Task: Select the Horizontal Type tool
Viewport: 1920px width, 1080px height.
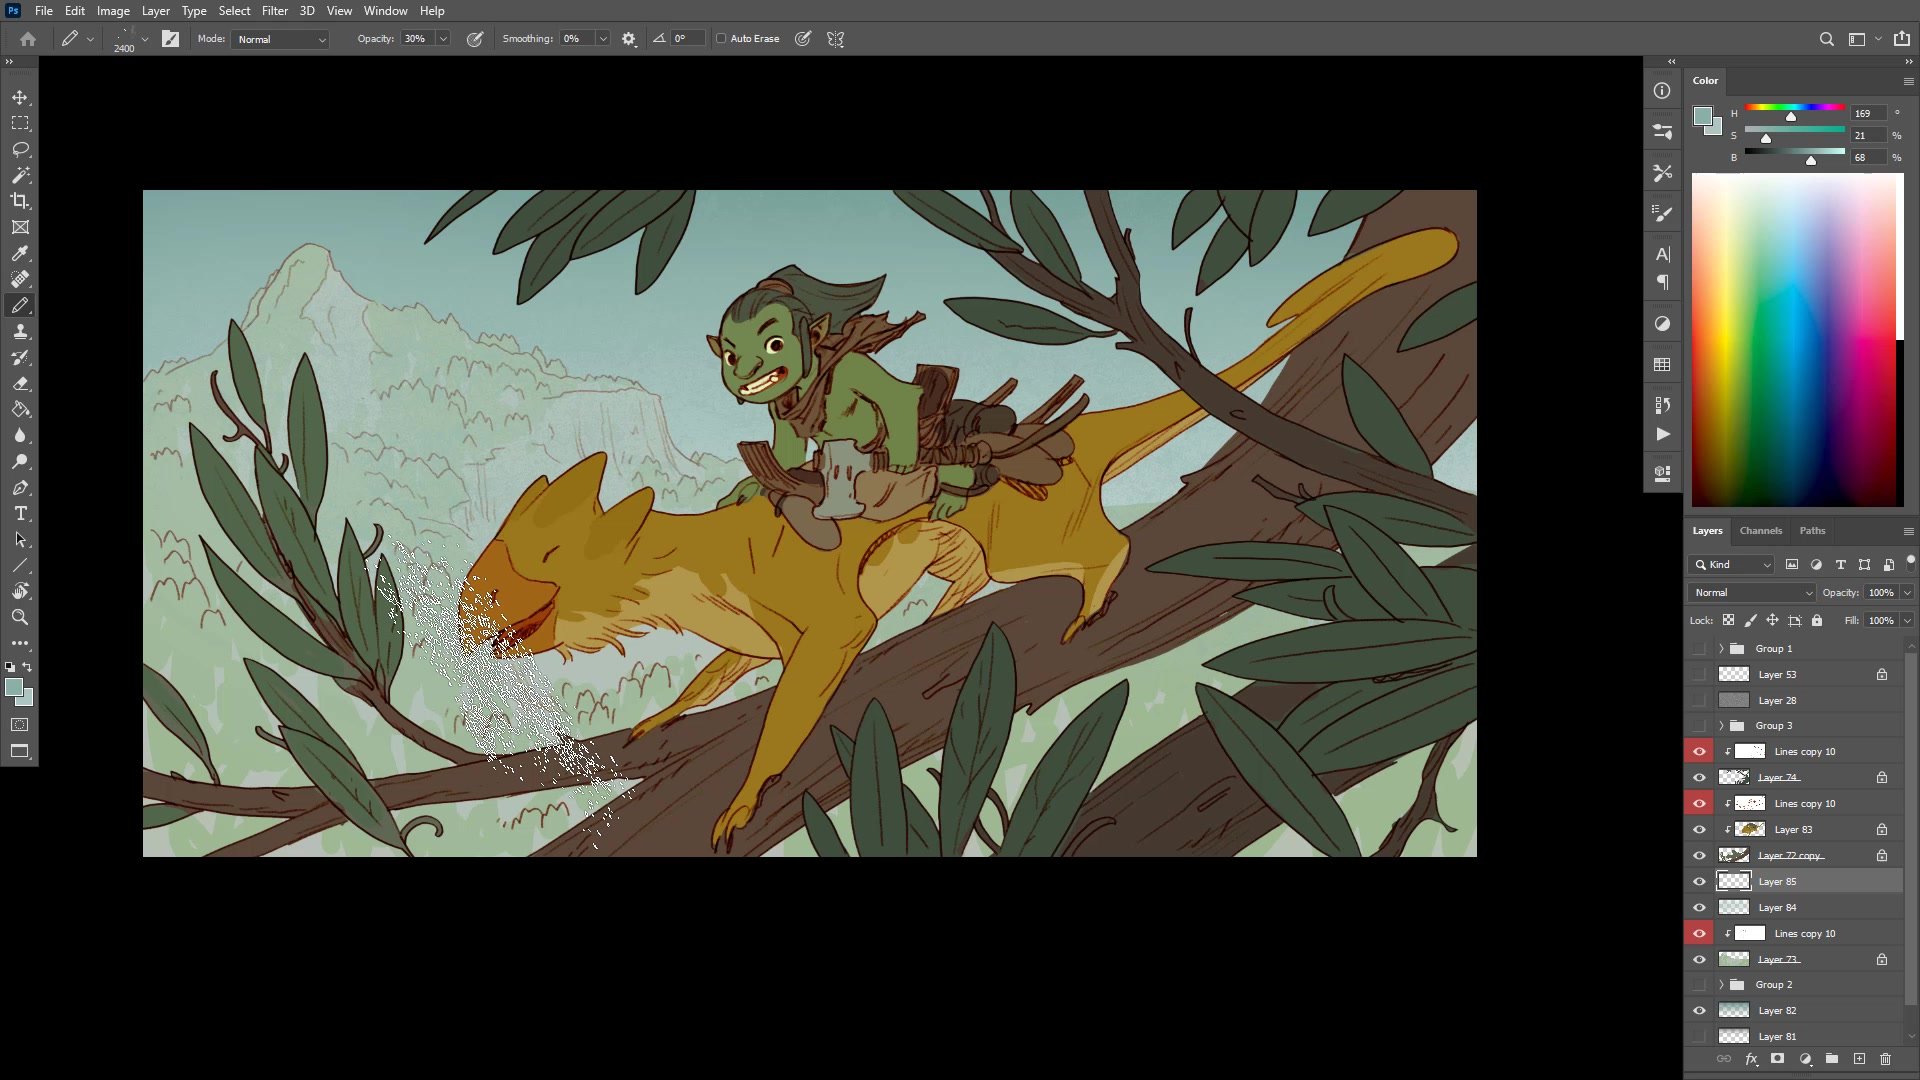Action: click(x=20, y=514)
